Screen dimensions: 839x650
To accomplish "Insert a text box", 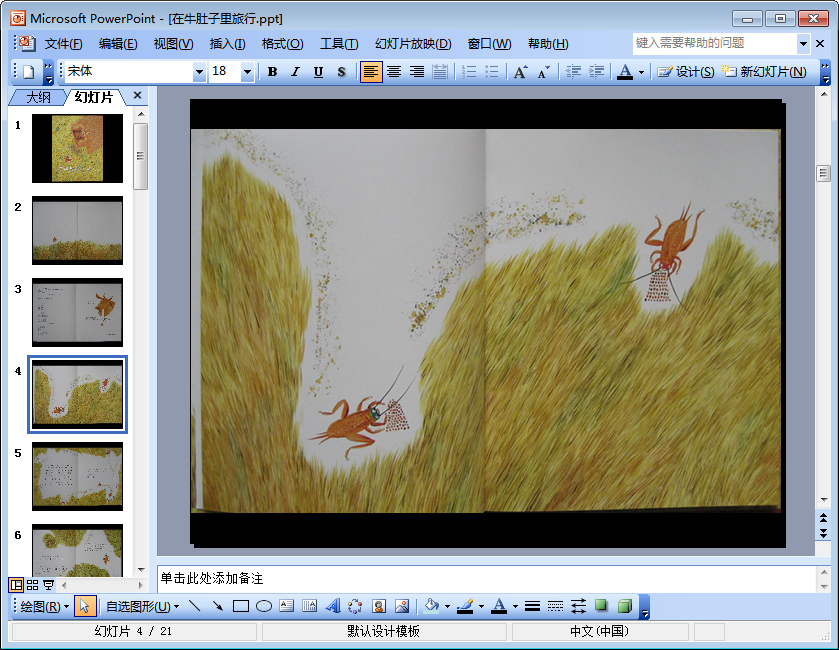I will coord(287,606).
